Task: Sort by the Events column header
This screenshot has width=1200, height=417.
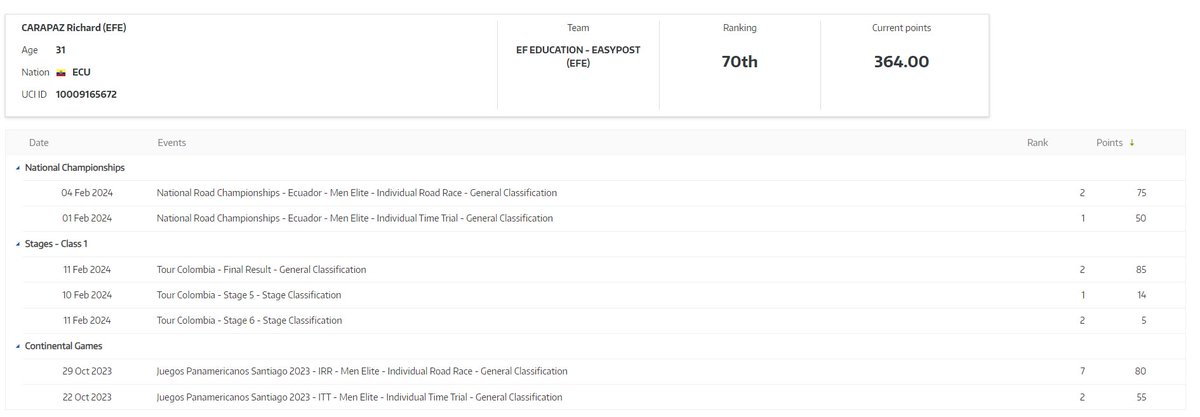Action: tap(172, 143)
